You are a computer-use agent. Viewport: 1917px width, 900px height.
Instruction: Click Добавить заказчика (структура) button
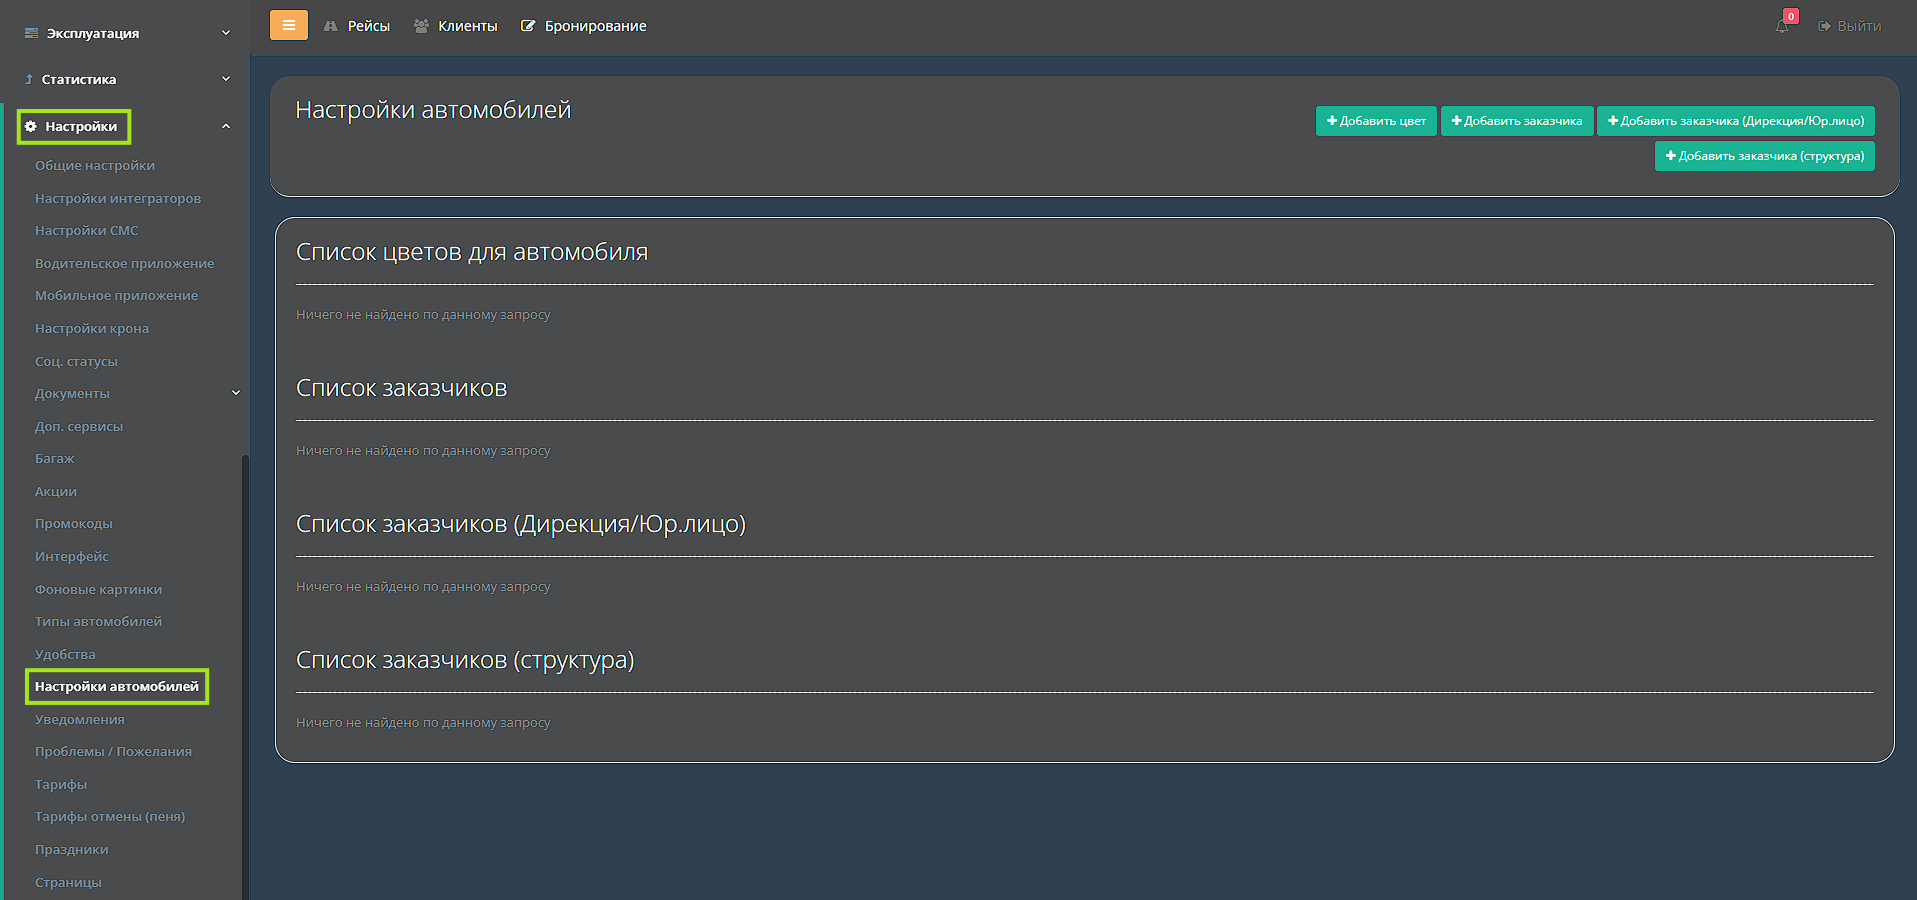(x=1764, y=156)
